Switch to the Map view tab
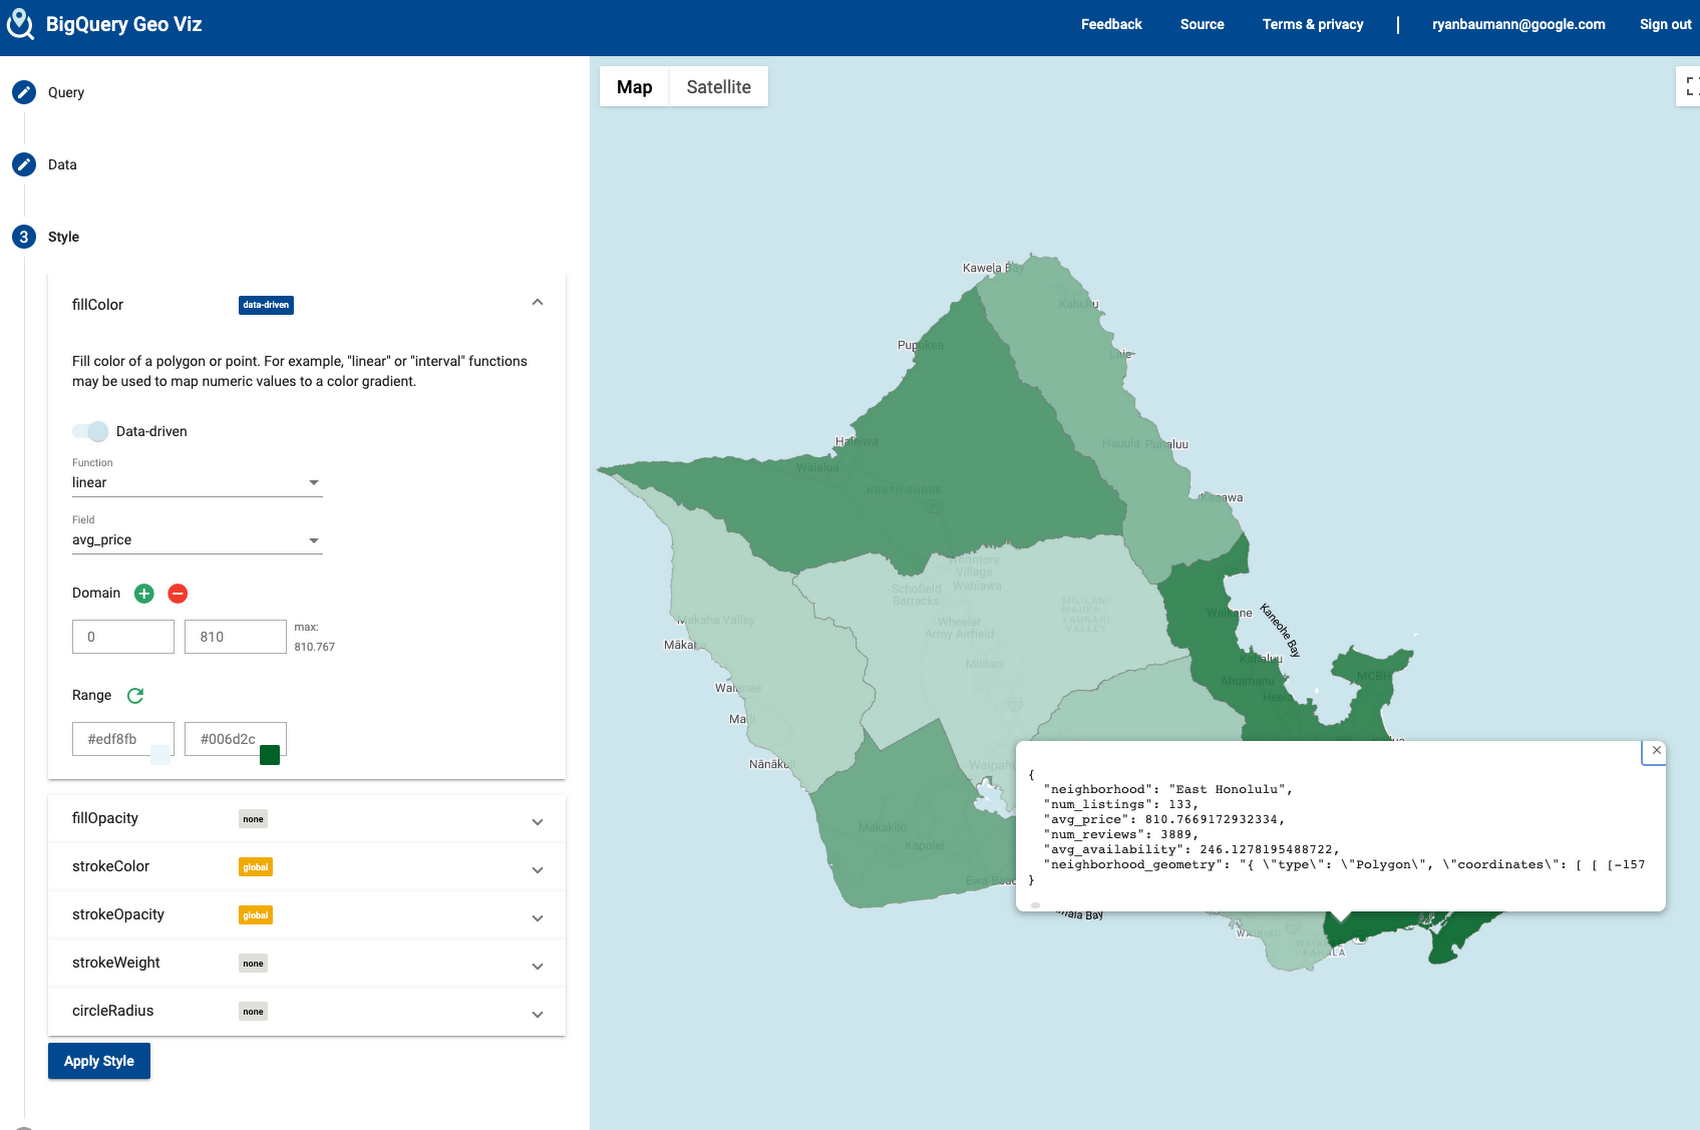 [634, 87]
